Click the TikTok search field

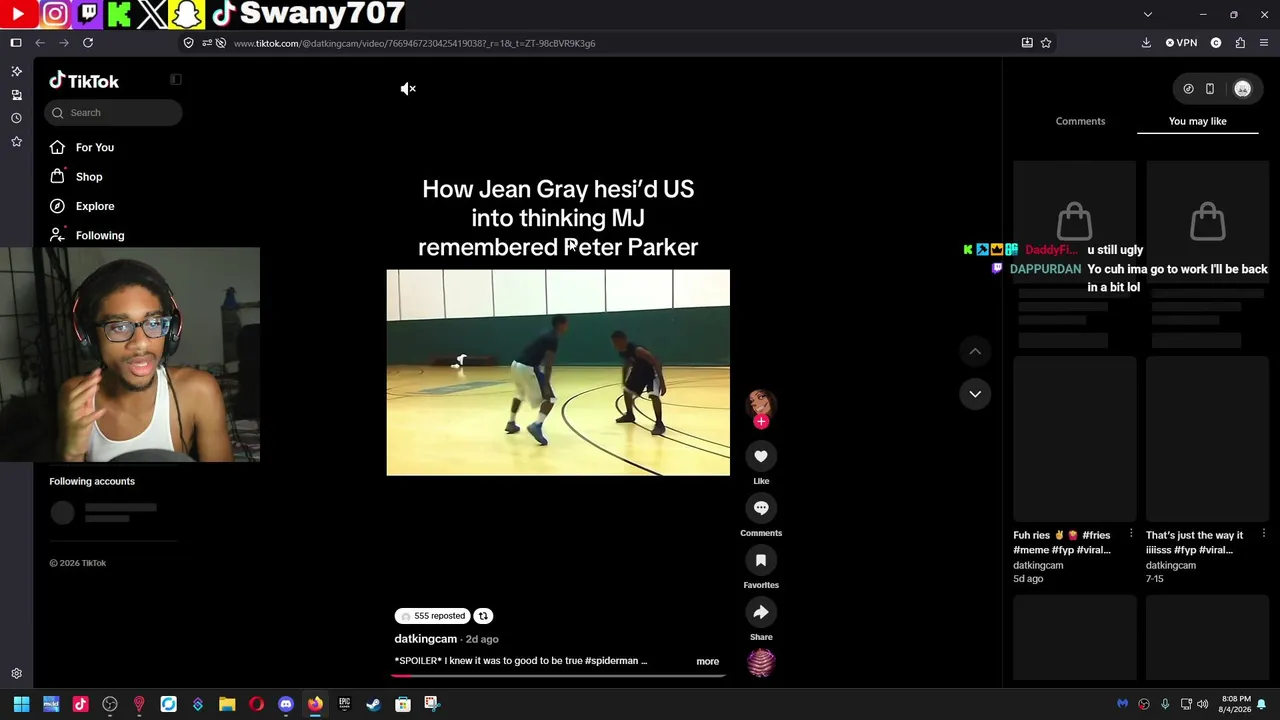pos(113,113)
